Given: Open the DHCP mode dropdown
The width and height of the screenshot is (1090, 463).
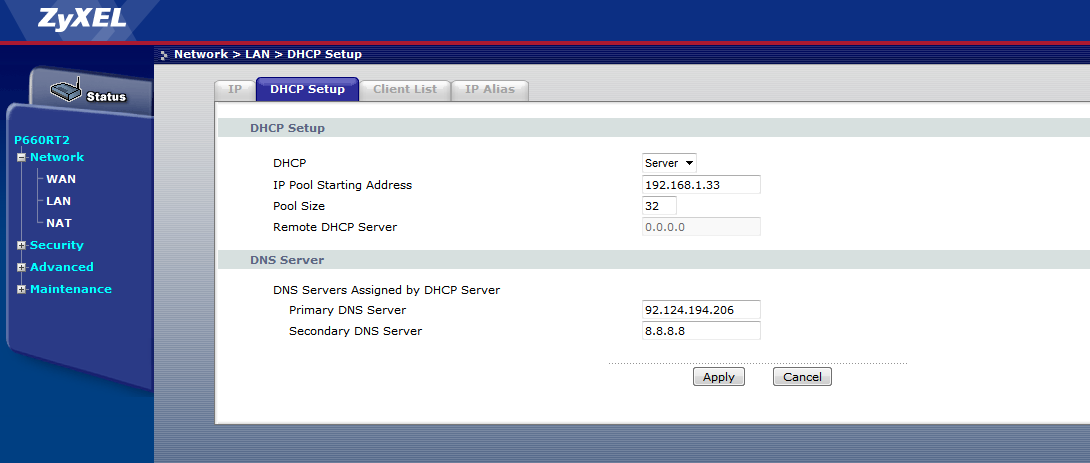Looking at the screenshot, I should (669, 163).
